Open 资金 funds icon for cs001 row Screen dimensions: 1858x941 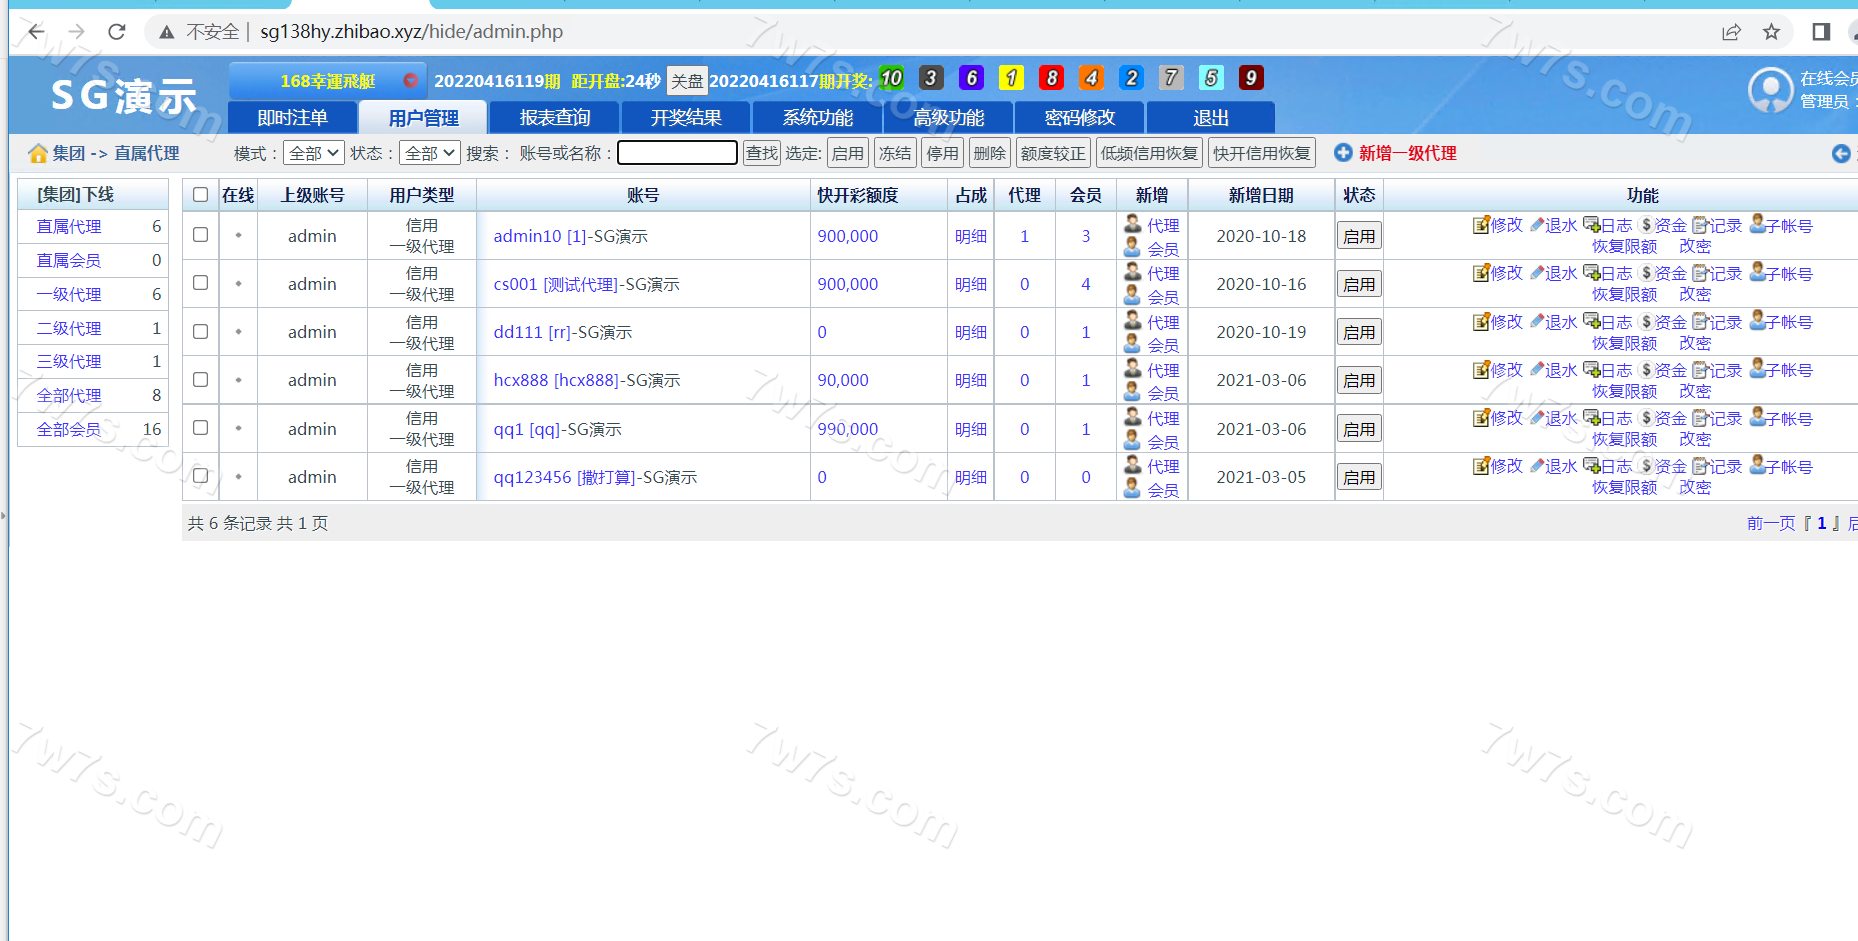click(1647, 273)
